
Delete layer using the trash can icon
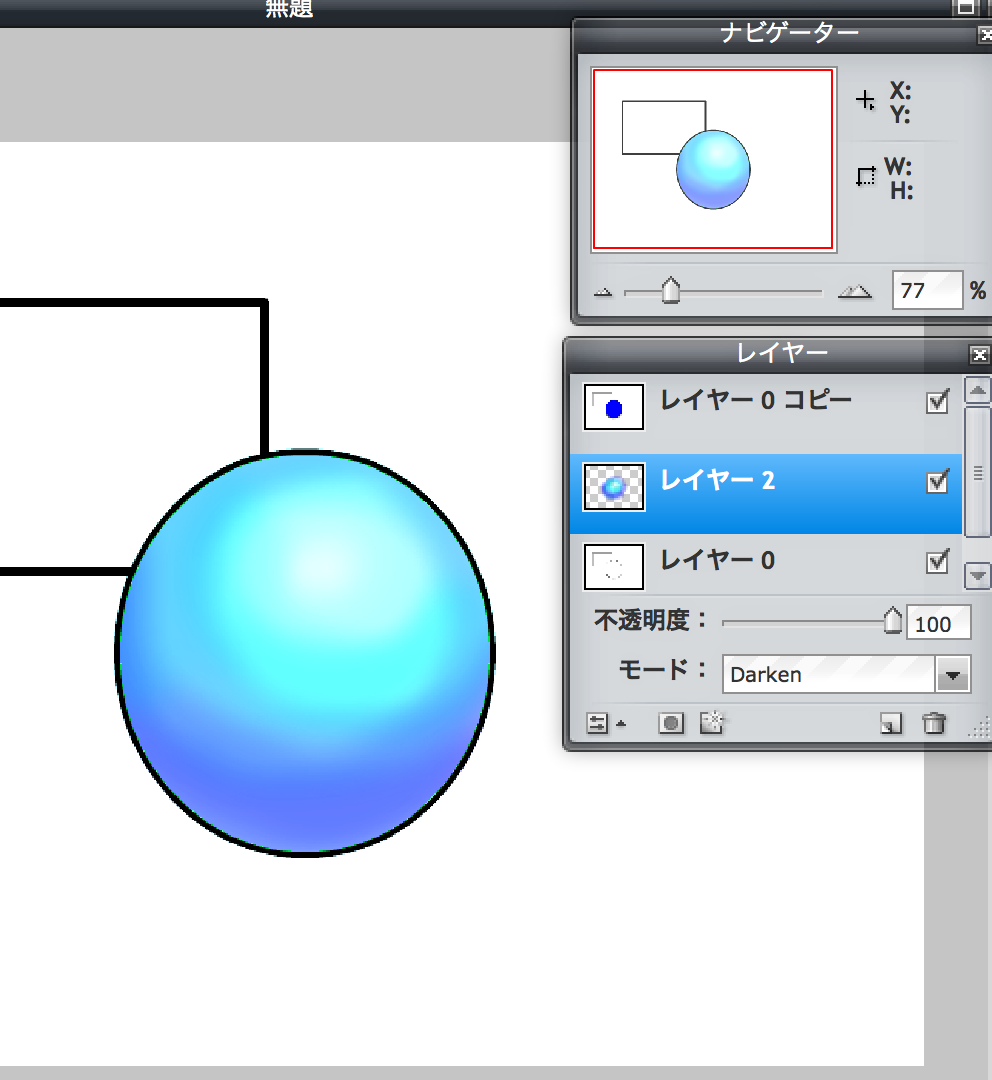934,723
